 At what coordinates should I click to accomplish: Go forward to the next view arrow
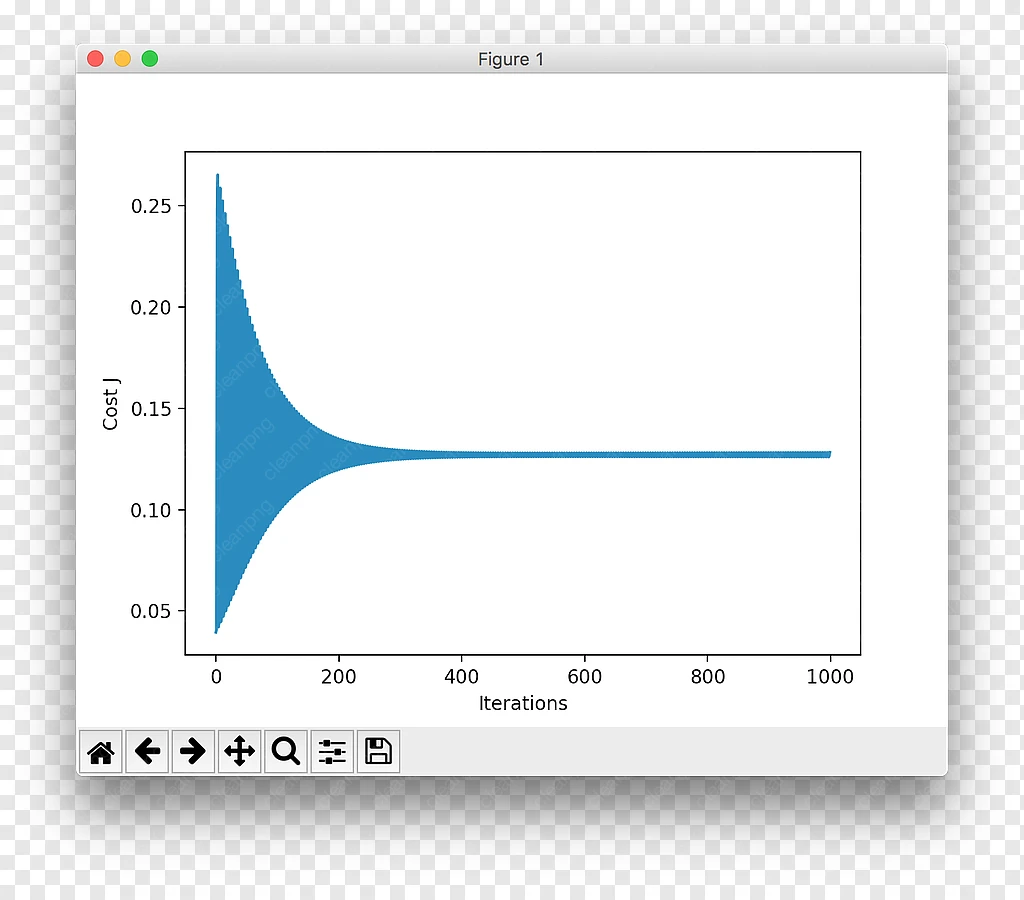pyautogui.click(x=193, y=751)
